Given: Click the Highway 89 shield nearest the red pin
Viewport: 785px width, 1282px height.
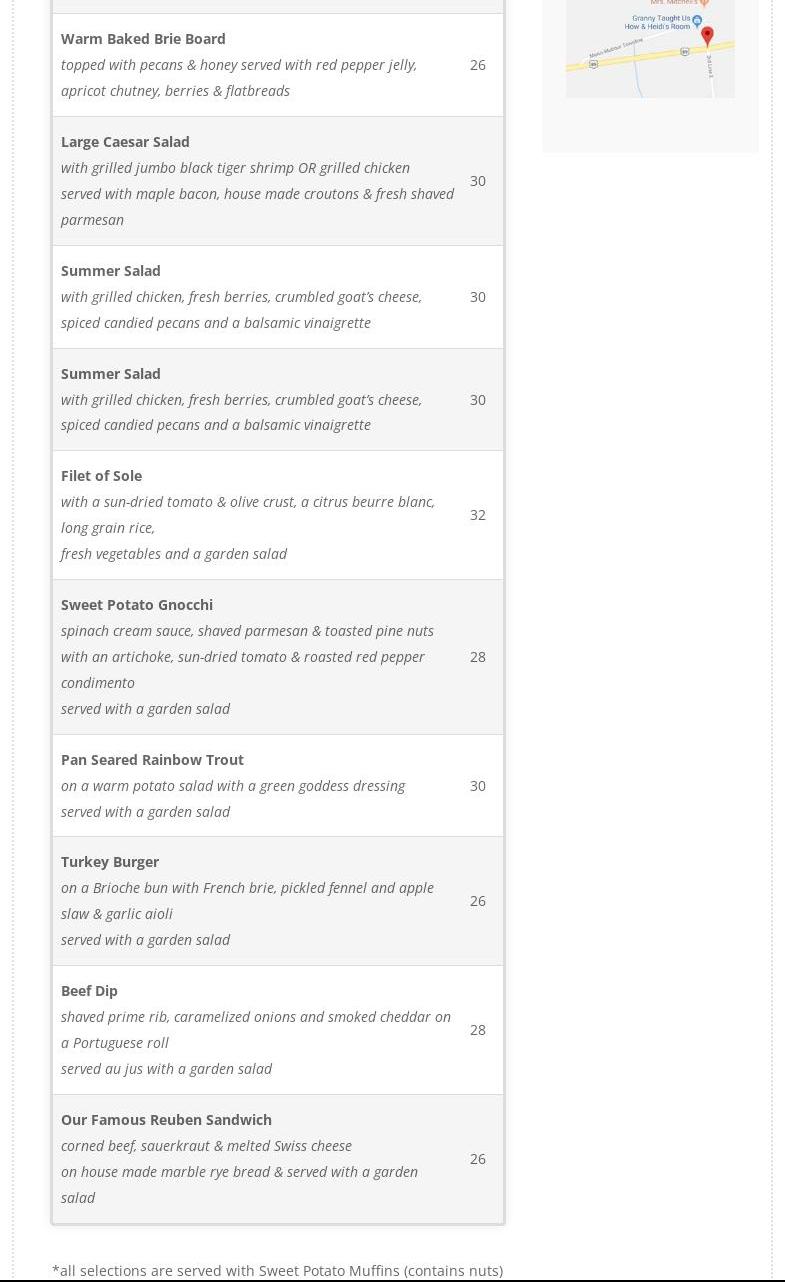Looking at the screenshot, I should [x=684, y=51].
